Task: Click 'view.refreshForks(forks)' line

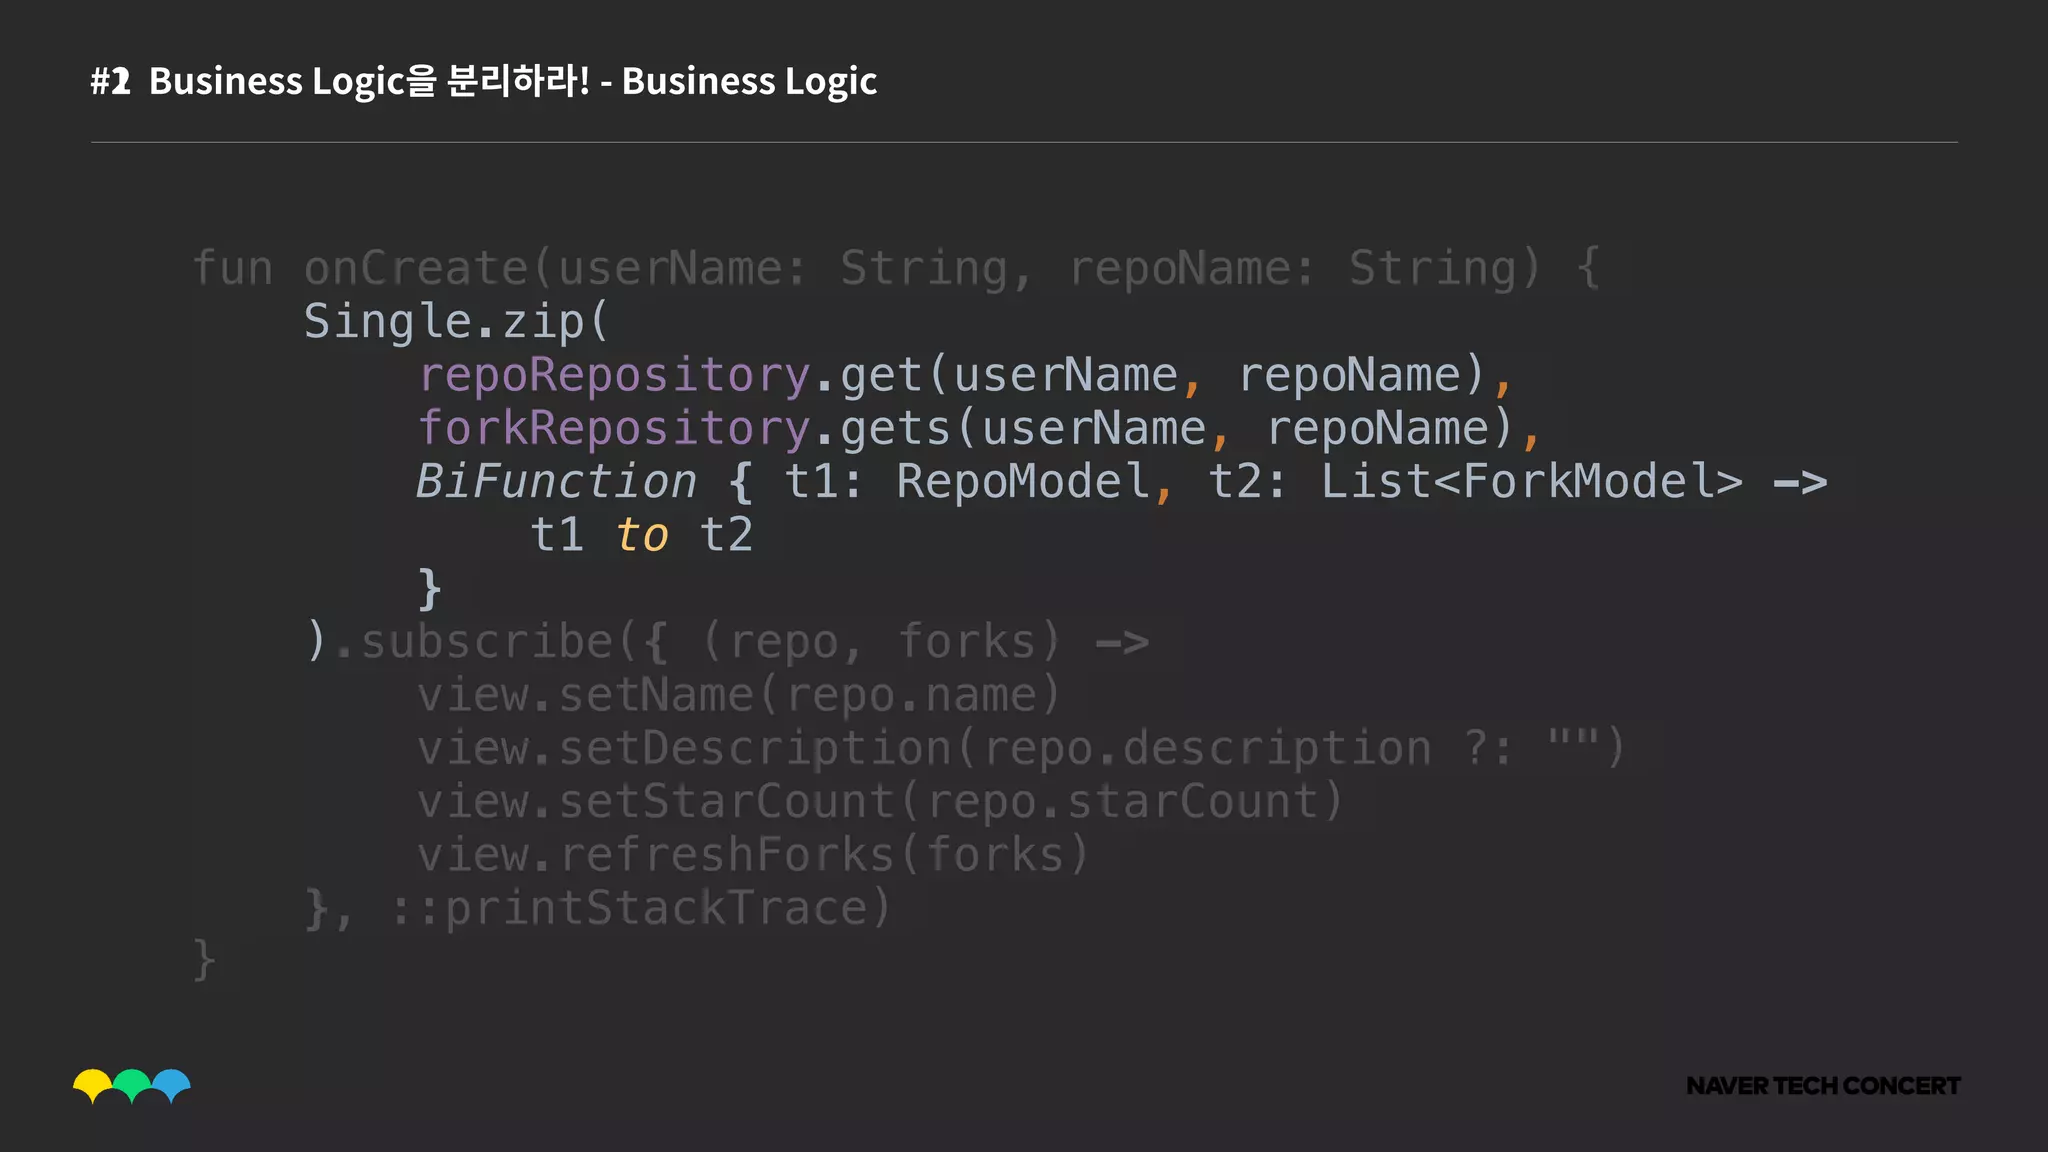Action: coord(752,855)
